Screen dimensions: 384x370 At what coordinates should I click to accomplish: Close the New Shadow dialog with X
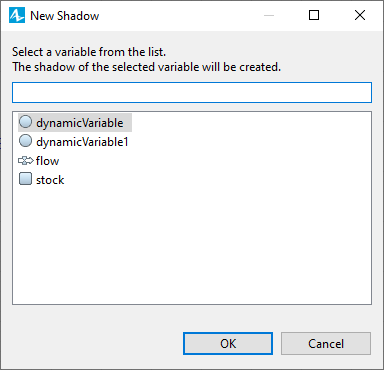[x=360, y=15]
